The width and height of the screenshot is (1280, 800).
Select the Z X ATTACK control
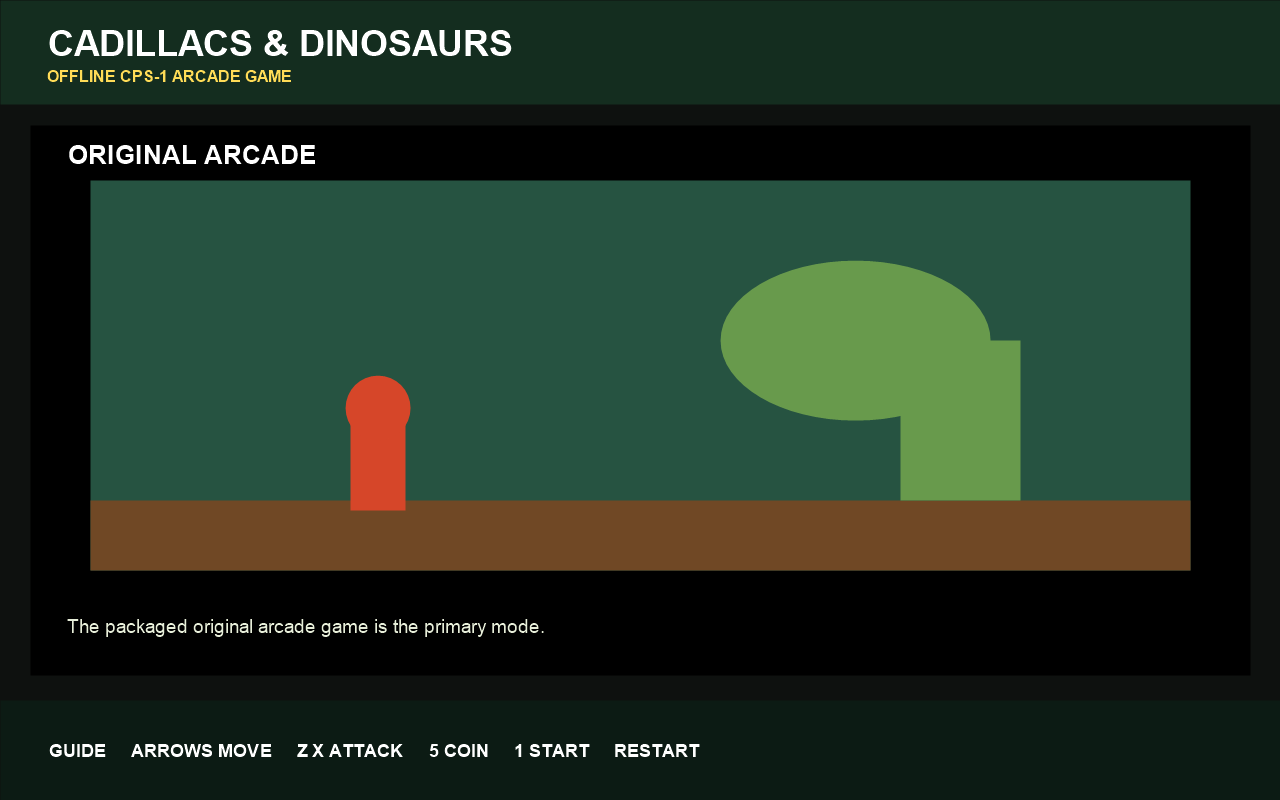350,751
